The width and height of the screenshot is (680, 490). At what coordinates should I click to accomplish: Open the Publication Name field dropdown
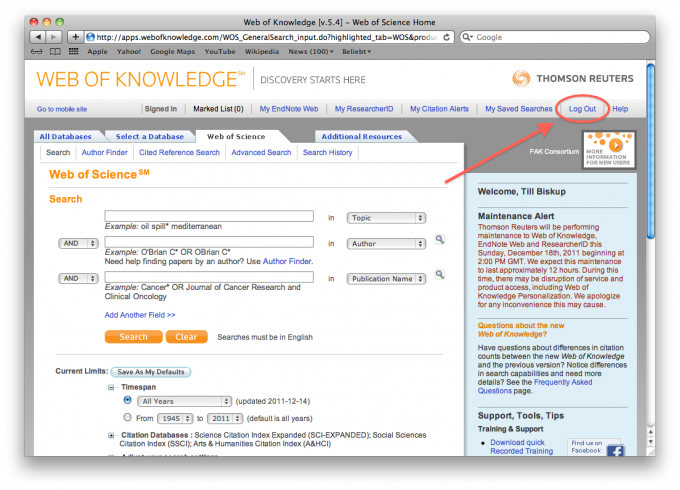tap(386, 279)
